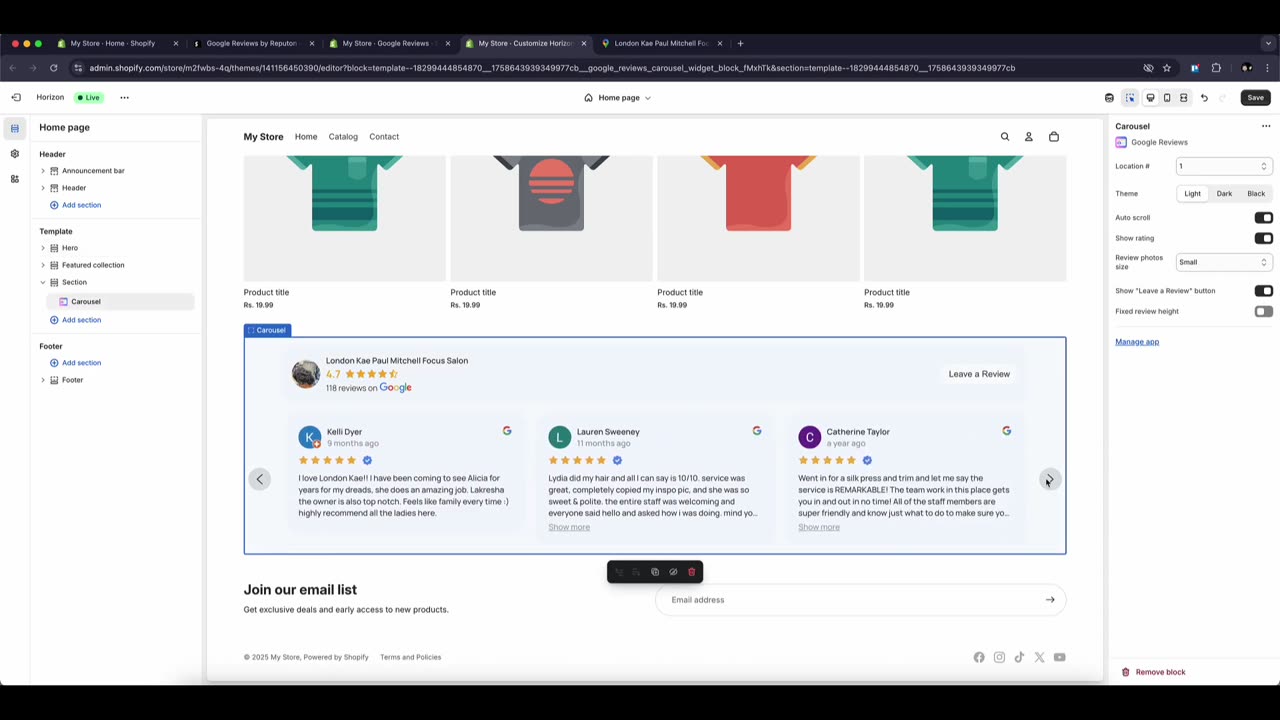The width and height of the screenshot is (1280, 720).
Task: Click the Email address input field
Action: pyautogui.click(x=860, y=600)
